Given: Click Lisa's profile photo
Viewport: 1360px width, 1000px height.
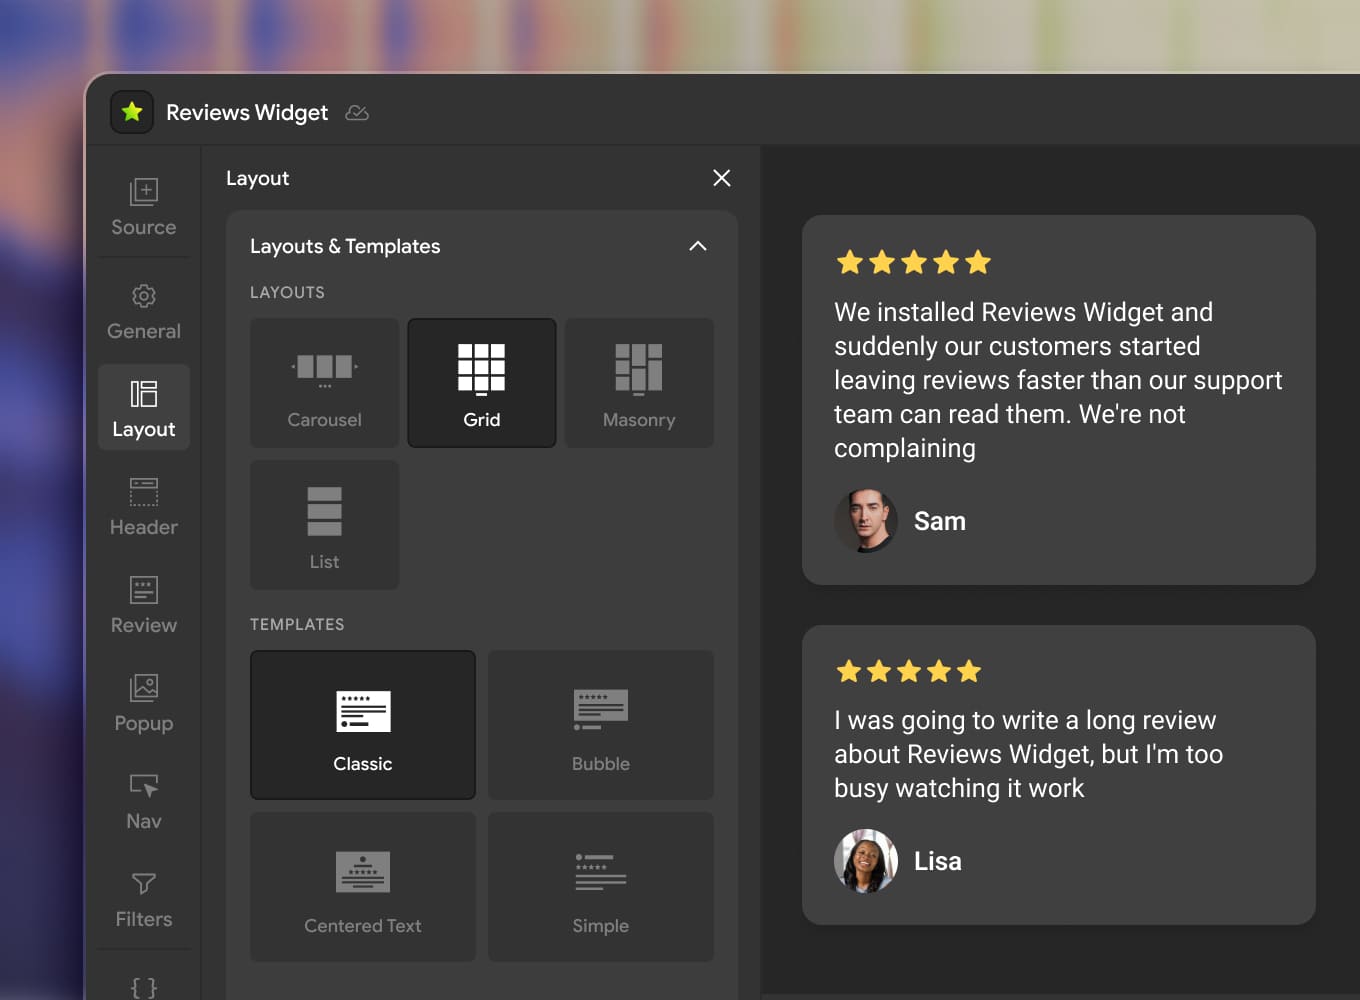Looking at the screenshot, I should click(x=866, y=861).
